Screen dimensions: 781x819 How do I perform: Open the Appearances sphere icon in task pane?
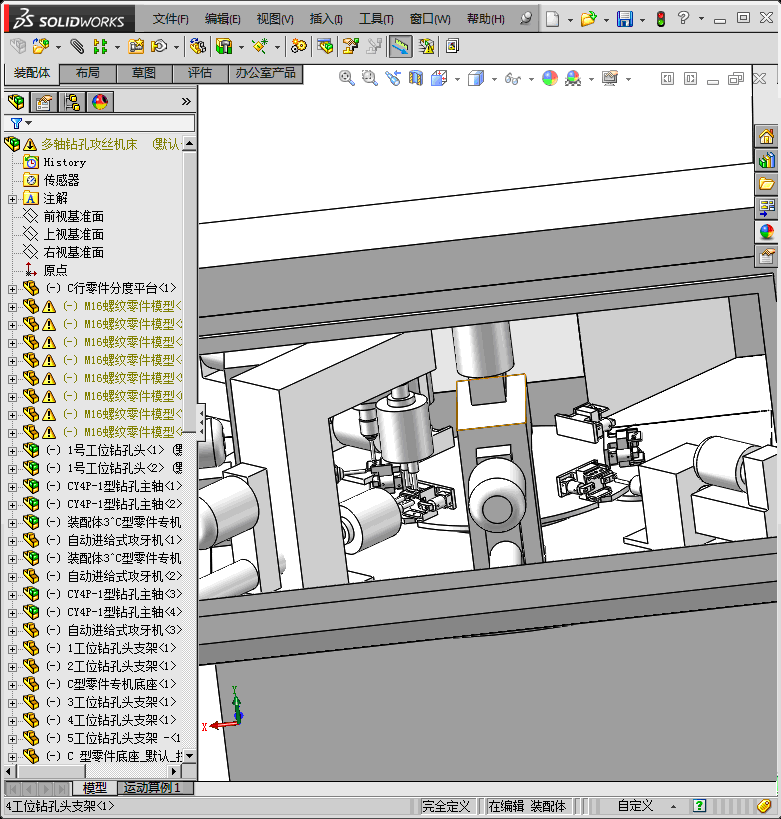(766, 232)
